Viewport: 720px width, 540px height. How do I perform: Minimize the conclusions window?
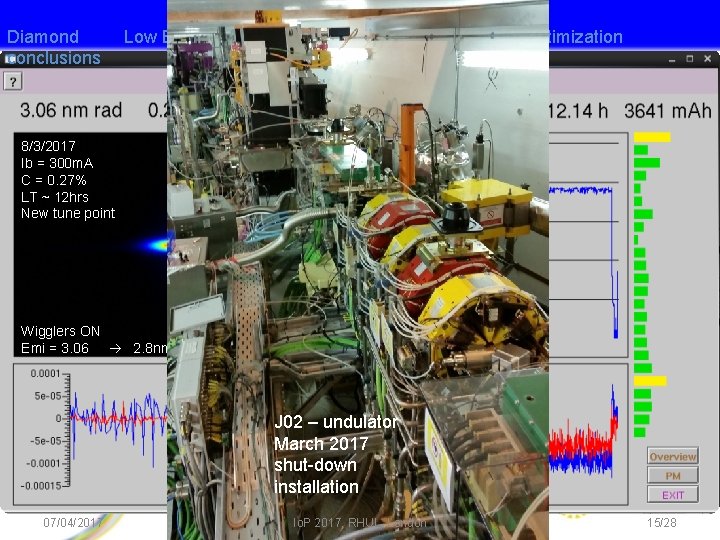pyautogui.click(x=672, y=59)
